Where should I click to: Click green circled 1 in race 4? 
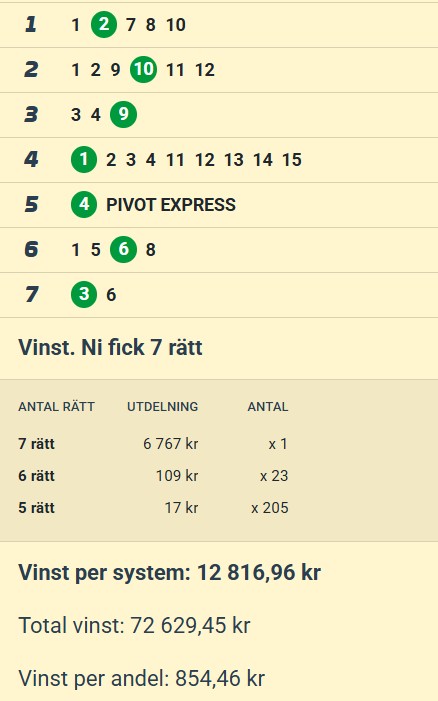[84, 160]
